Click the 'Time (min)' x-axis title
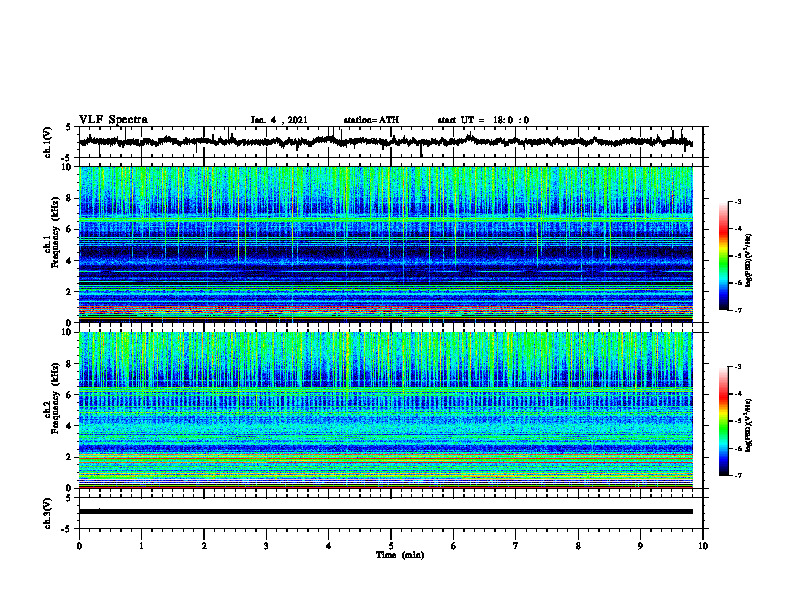This screenshot has height=612, width=792. [x=400, y=555]
